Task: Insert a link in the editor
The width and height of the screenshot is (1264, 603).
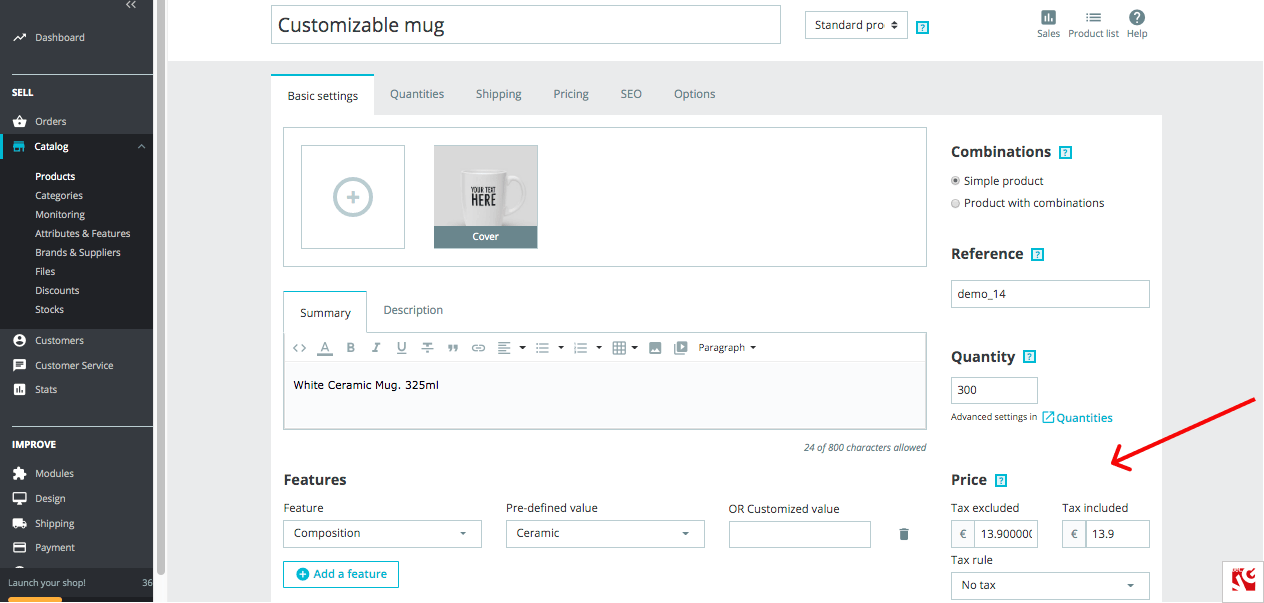Action: (x=478, y=348)
